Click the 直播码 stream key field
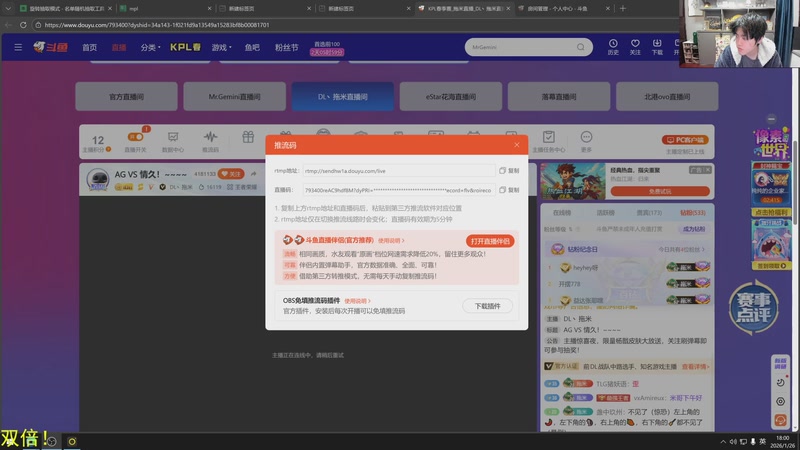 tap(398, 190)
